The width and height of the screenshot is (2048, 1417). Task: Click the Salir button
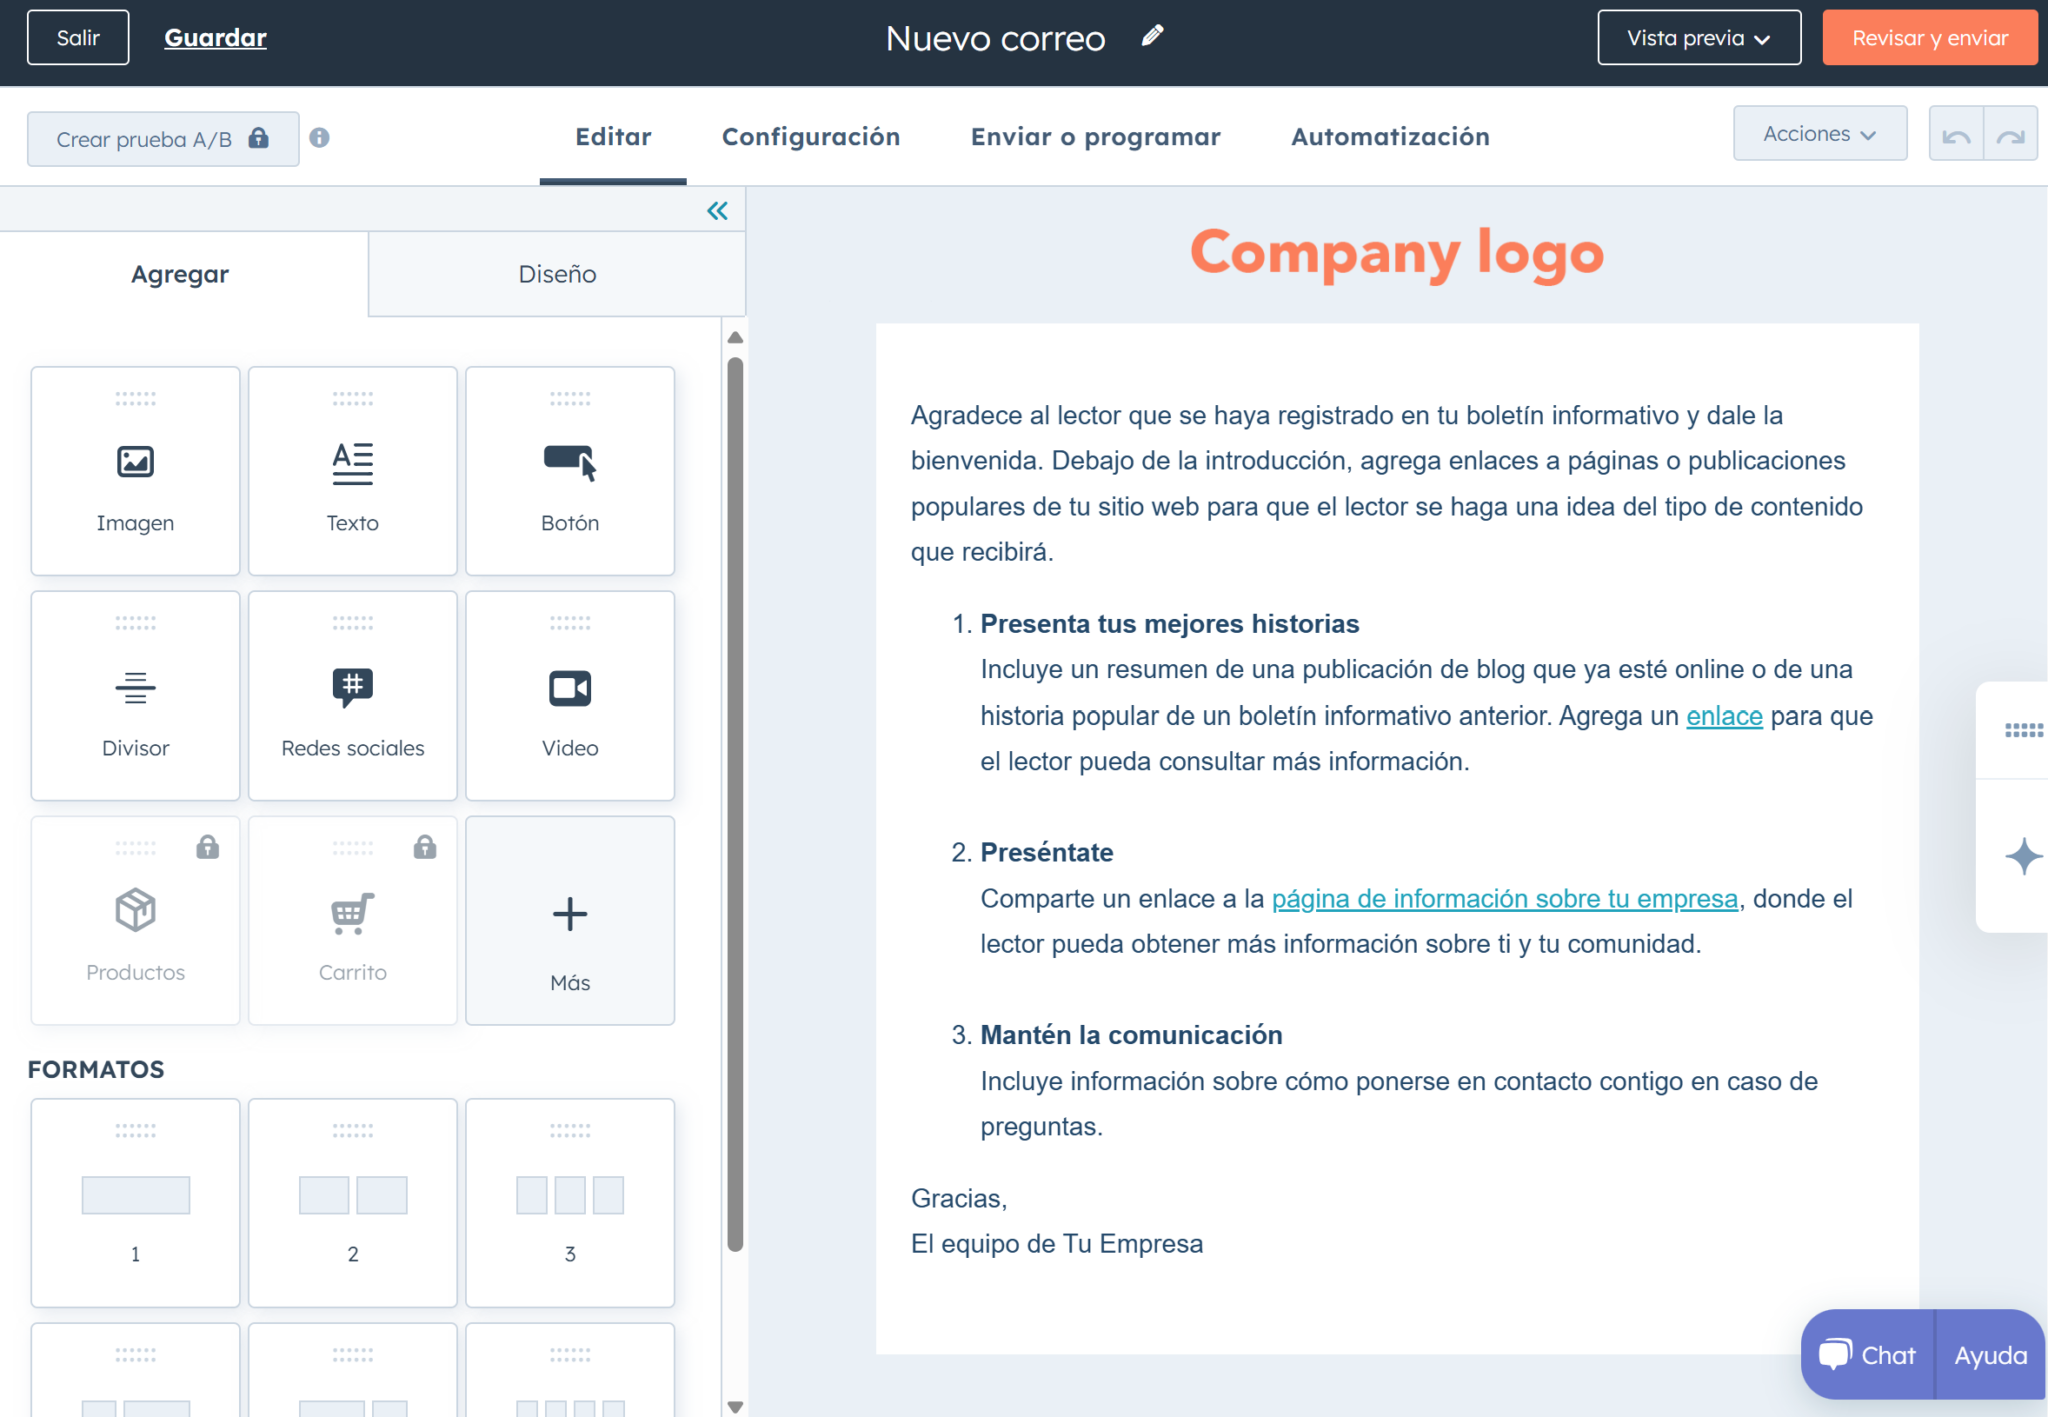[x=78, y=38]
